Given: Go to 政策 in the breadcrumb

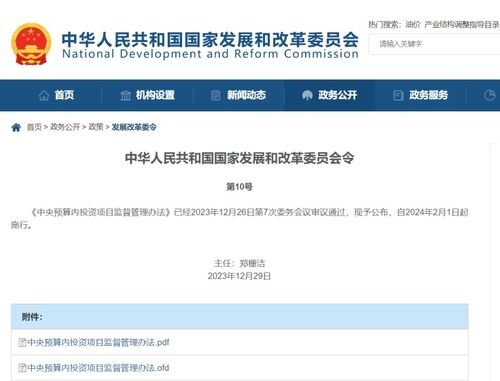Looking at the screenshot, I should [96, 127].
